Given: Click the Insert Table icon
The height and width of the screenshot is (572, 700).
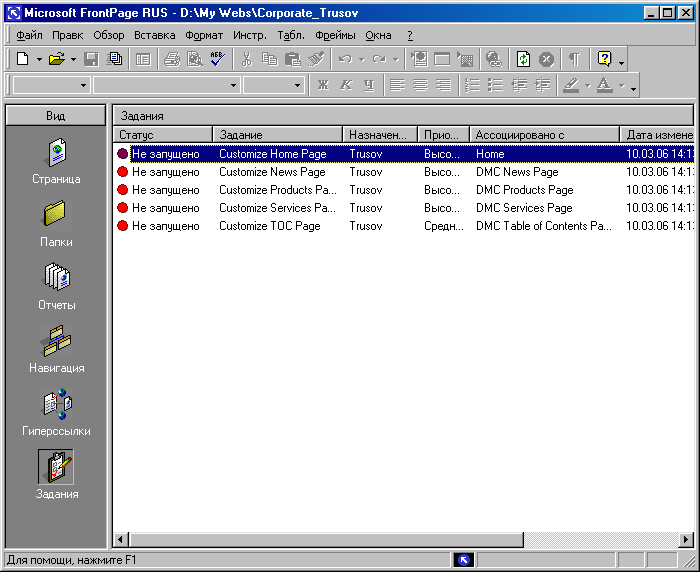Looking at the screenshot, I should point(442,59).
